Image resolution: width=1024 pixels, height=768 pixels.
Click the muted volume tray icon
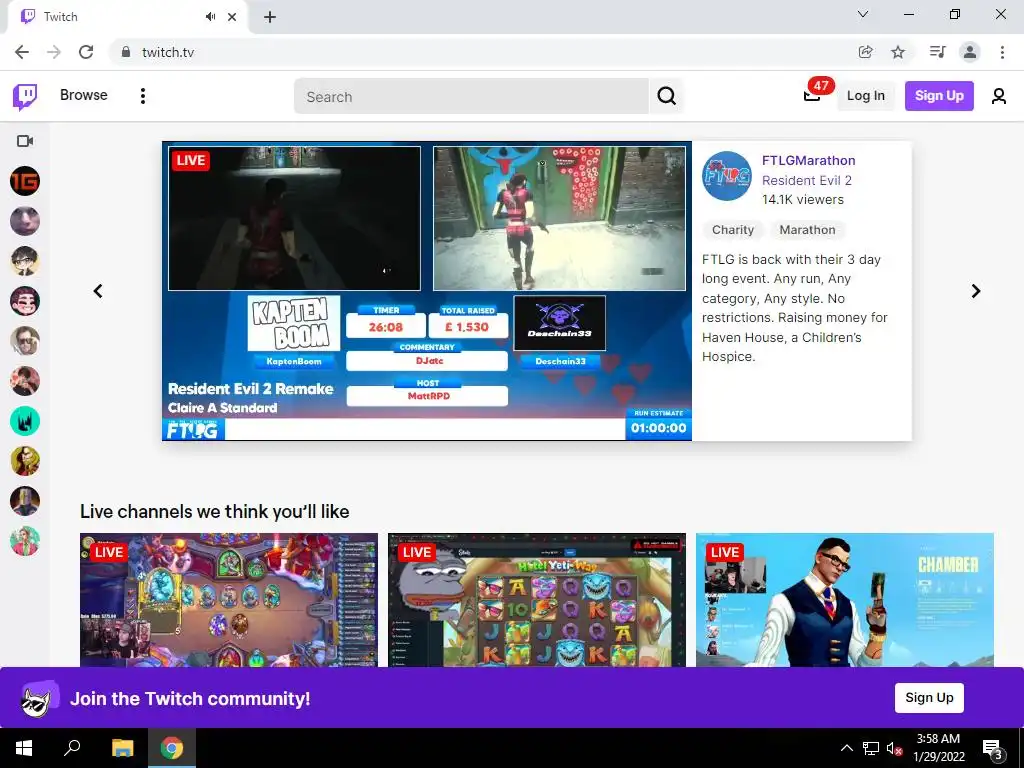894,748
